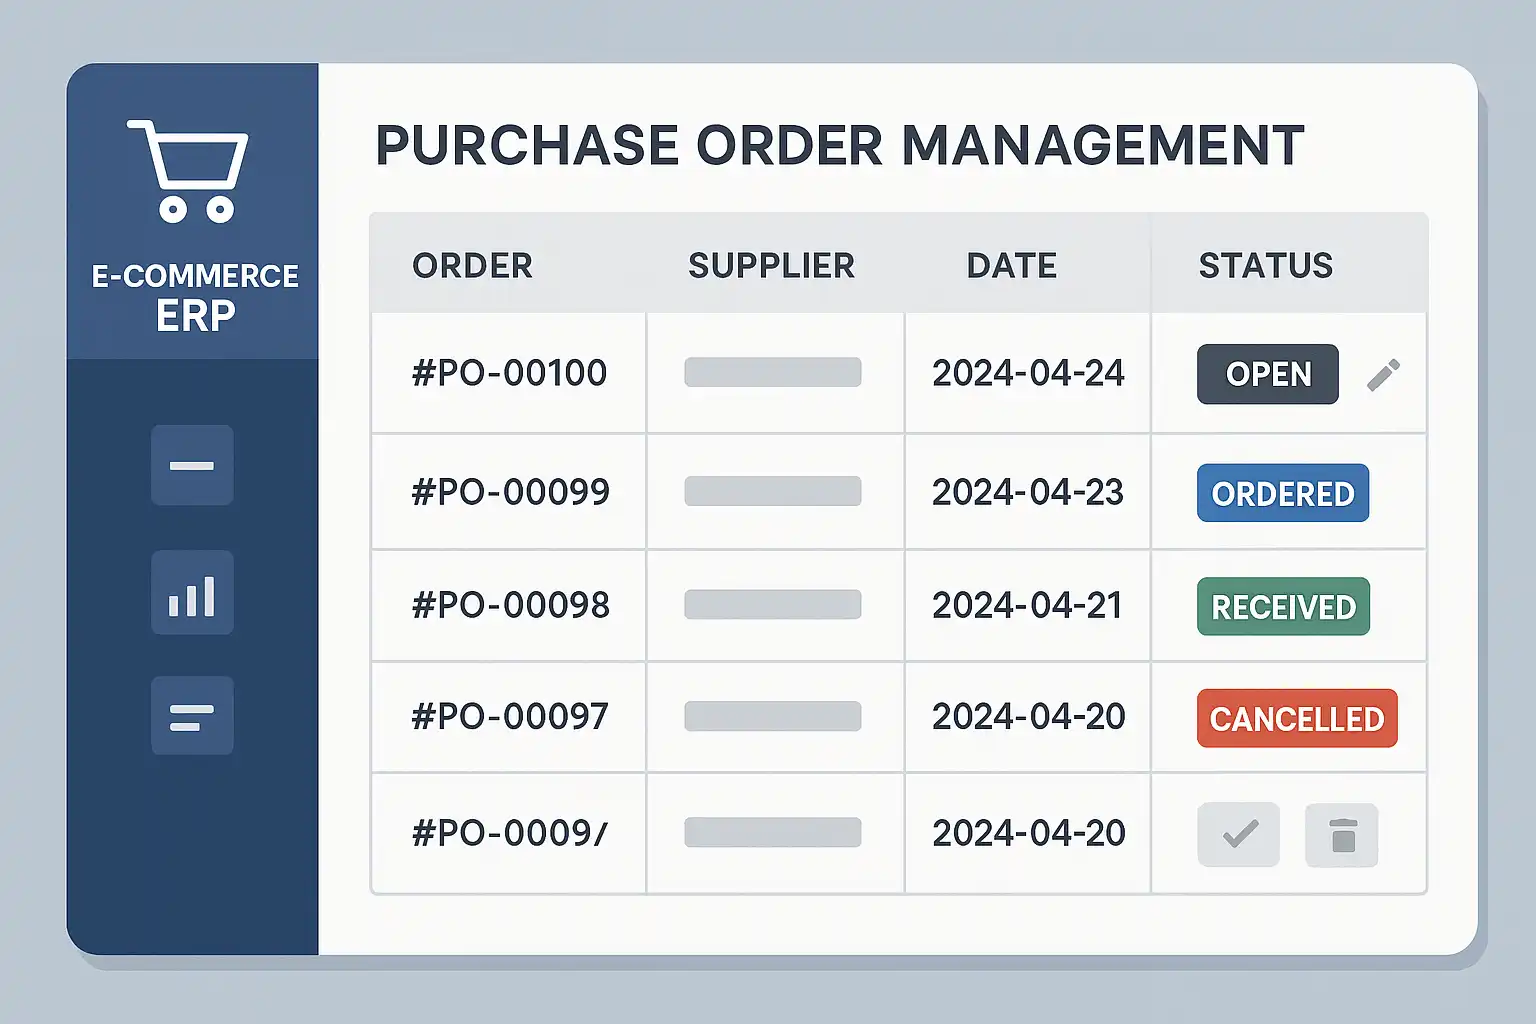This screenshot has height=1024, width=1536.
Task: Click the minus icon in sidebar
Action: coord(192,465)
